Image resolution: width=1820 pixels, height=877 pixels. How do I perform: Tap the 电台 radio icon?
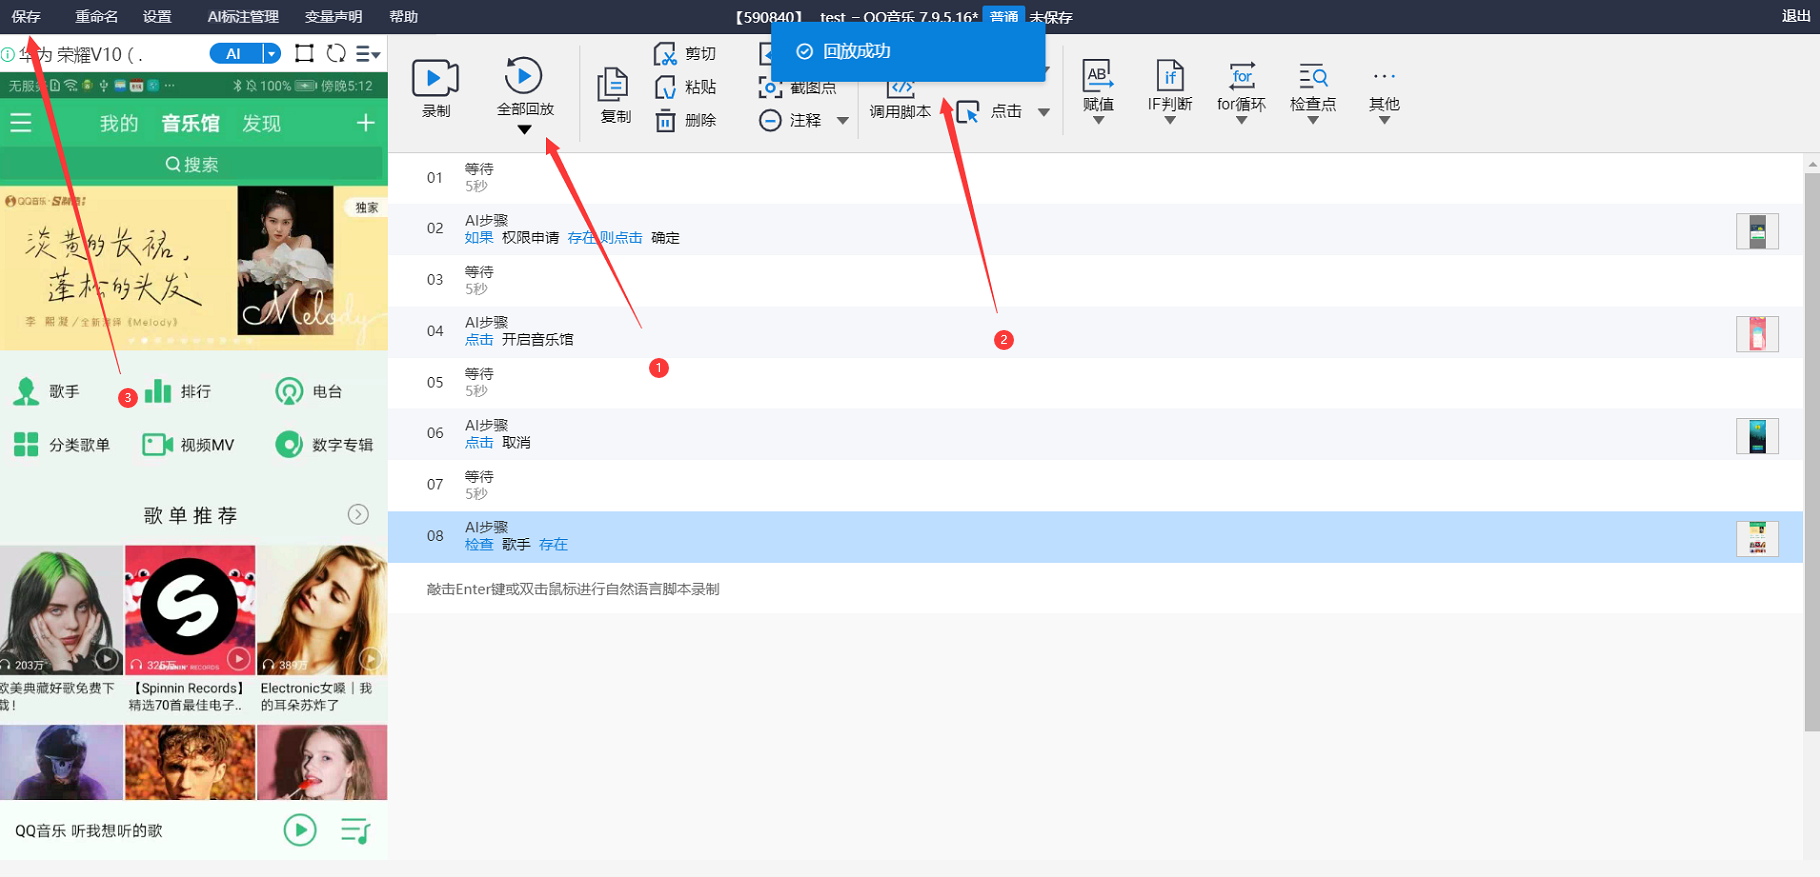(289, 391)
